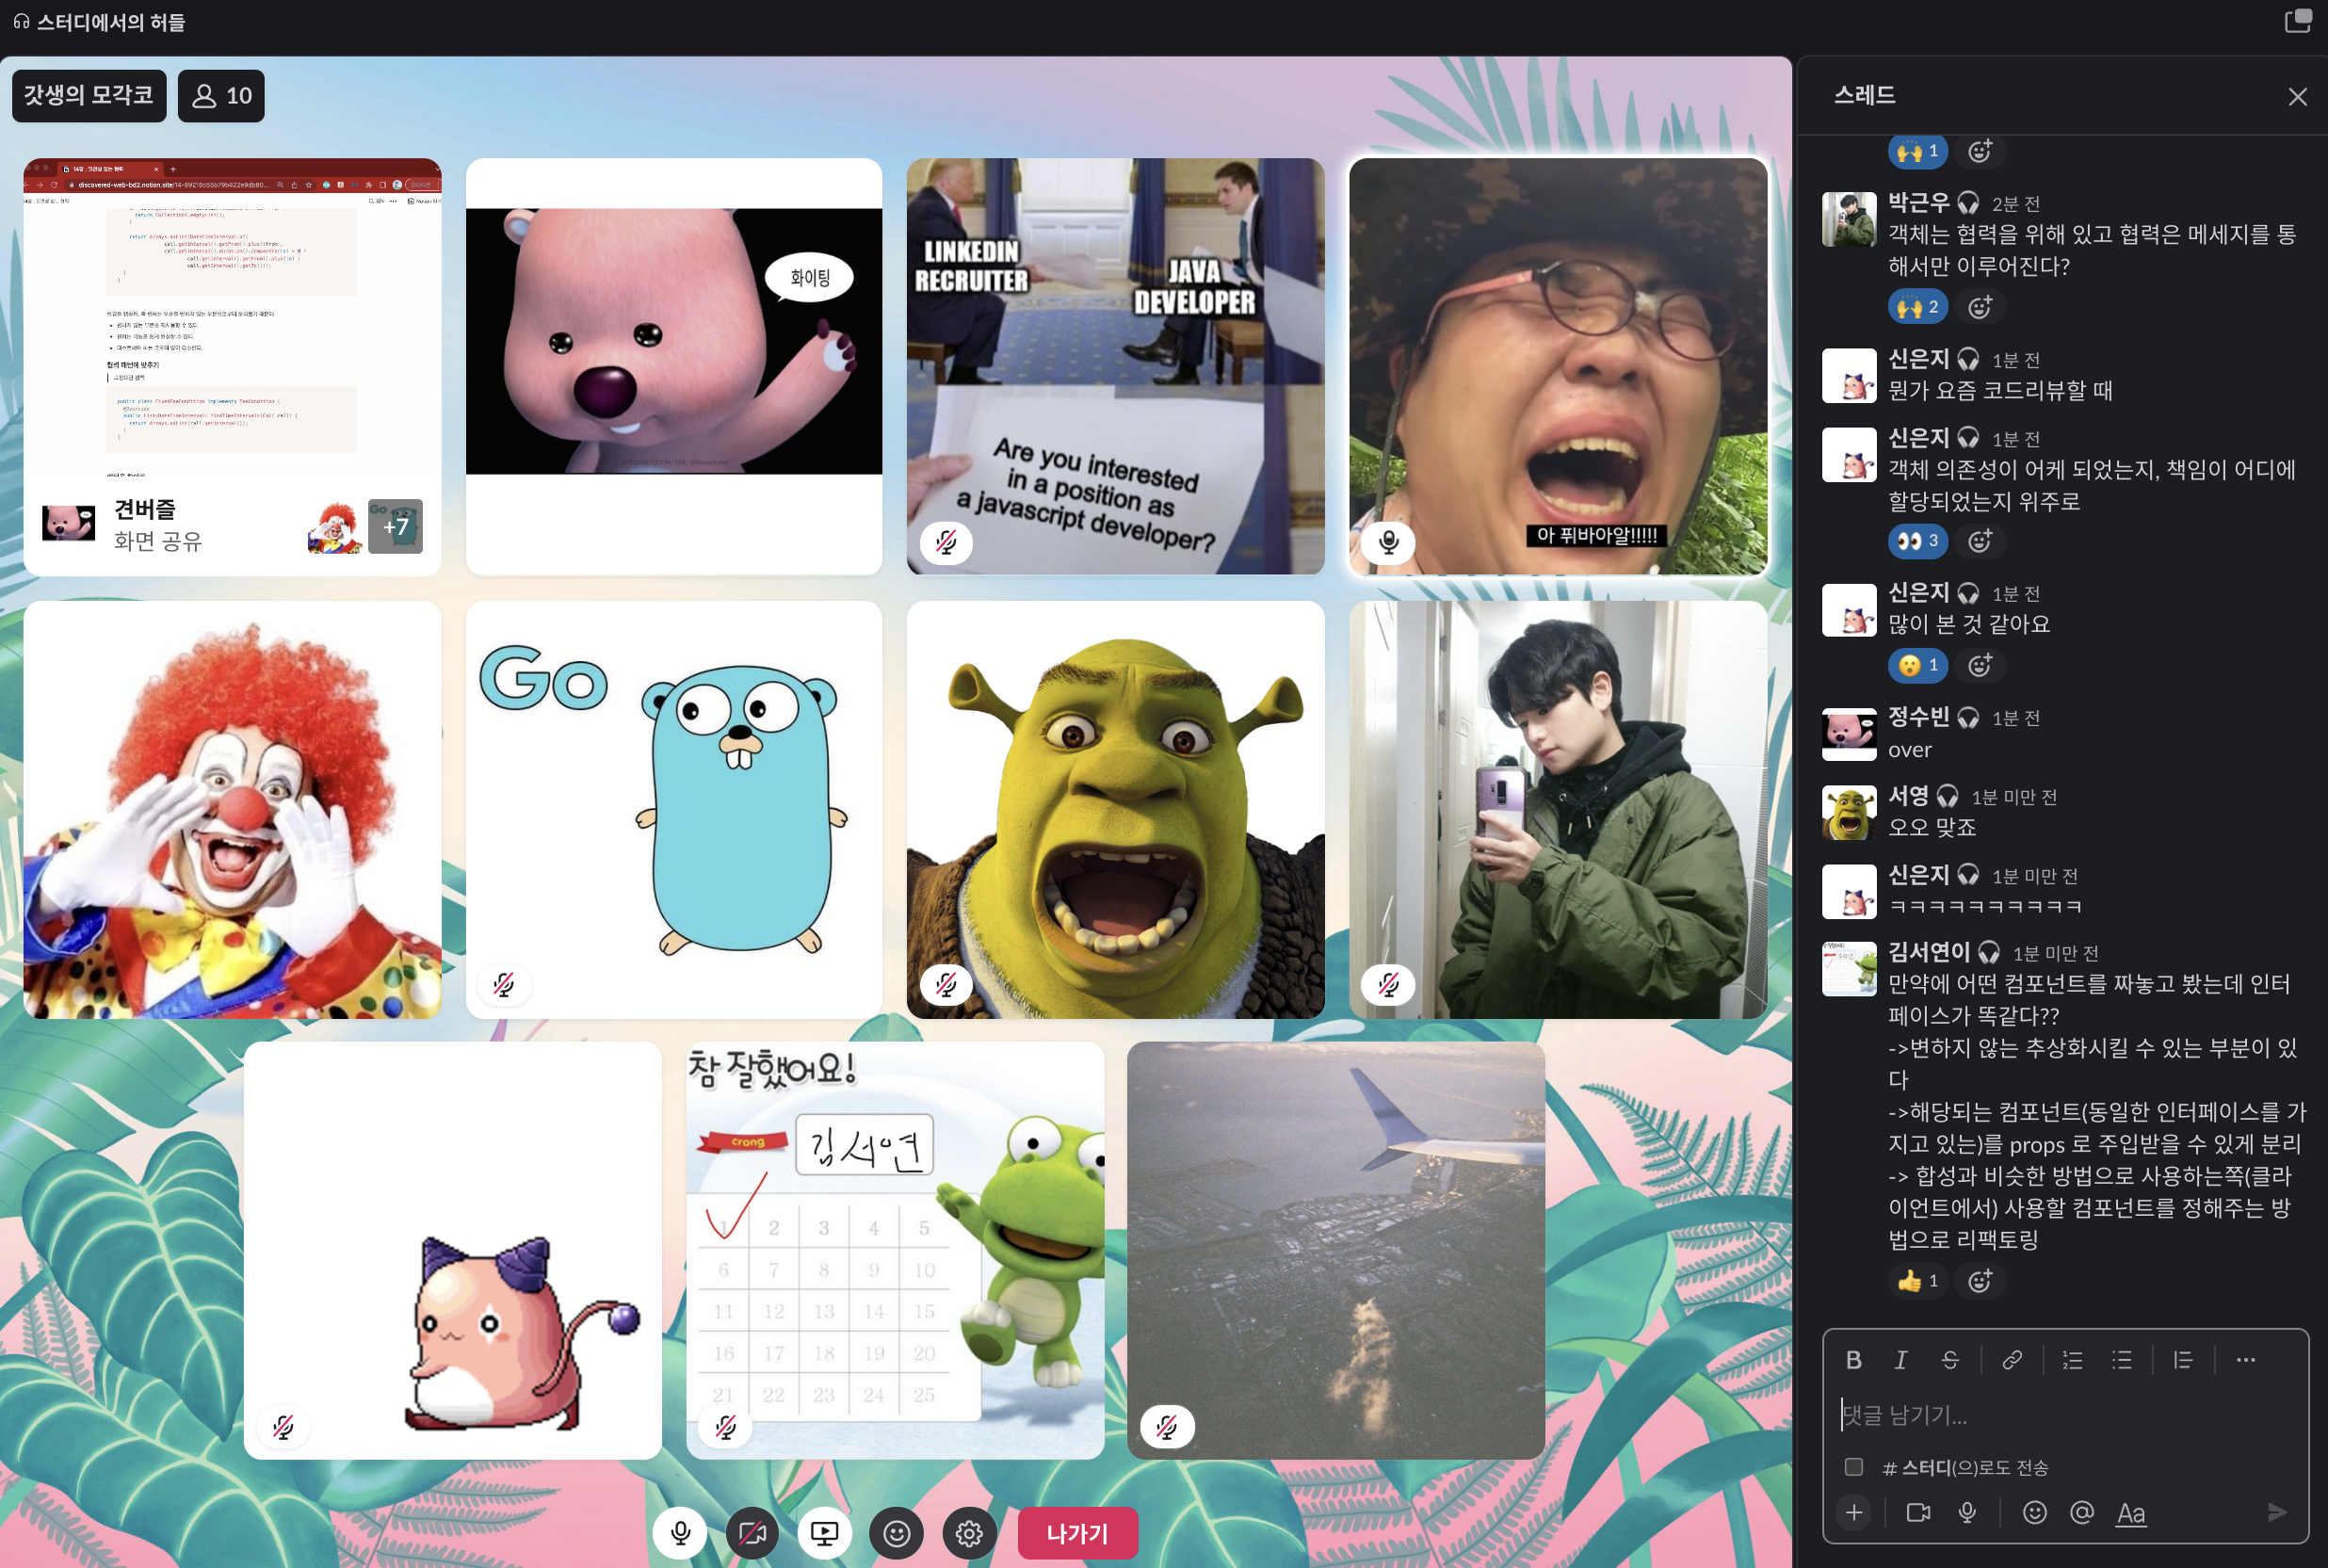The width and height of the screenshot is (2328, 1568).
Task: Record a video clip in the composer
Action: tap(1917, 1512)
